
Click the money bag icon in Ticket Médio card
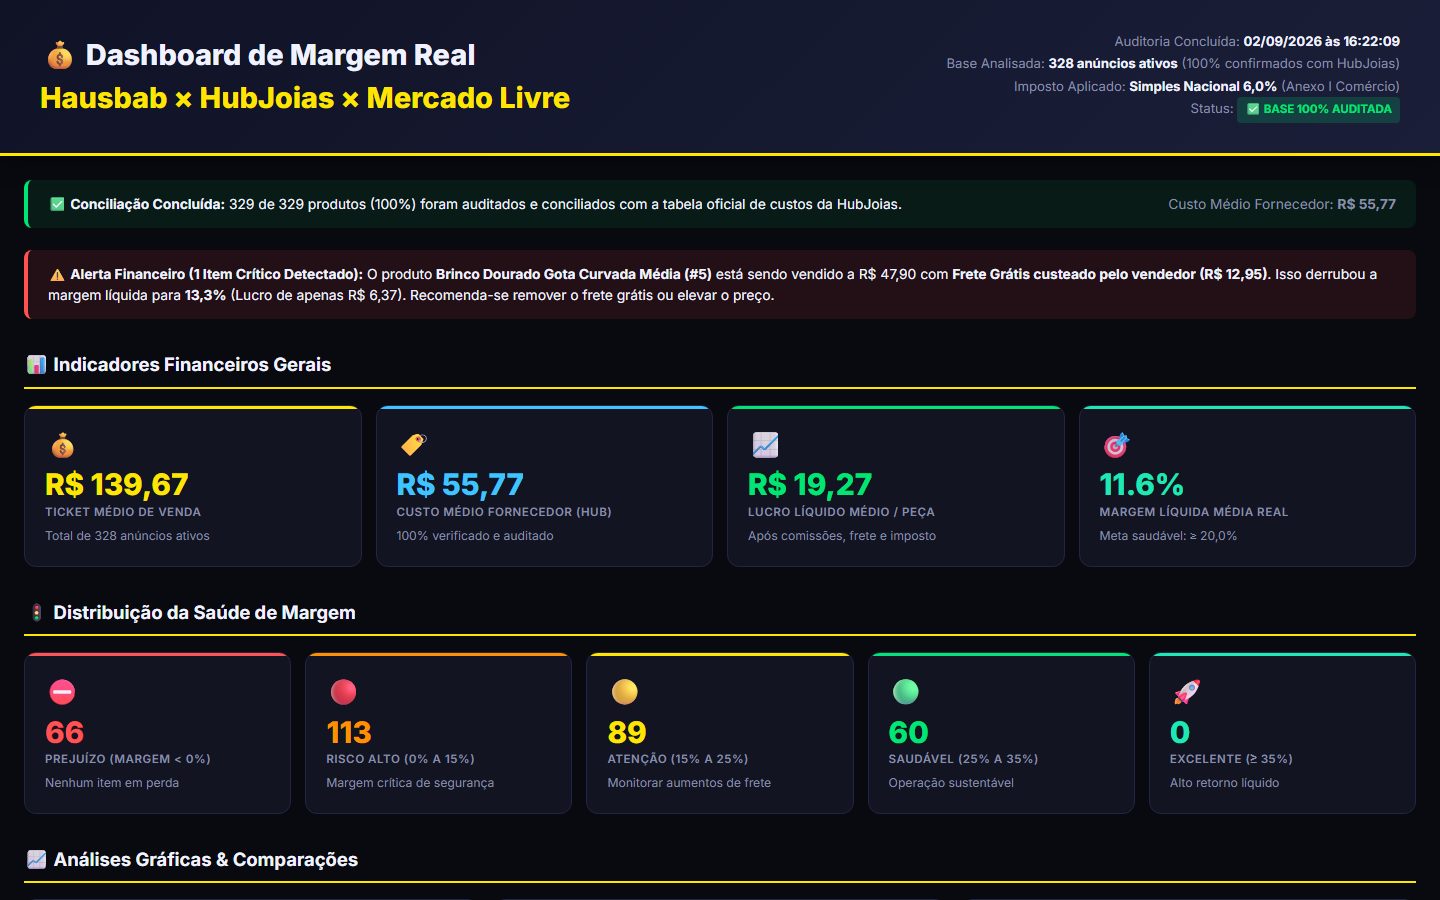(x=62, y=445)
